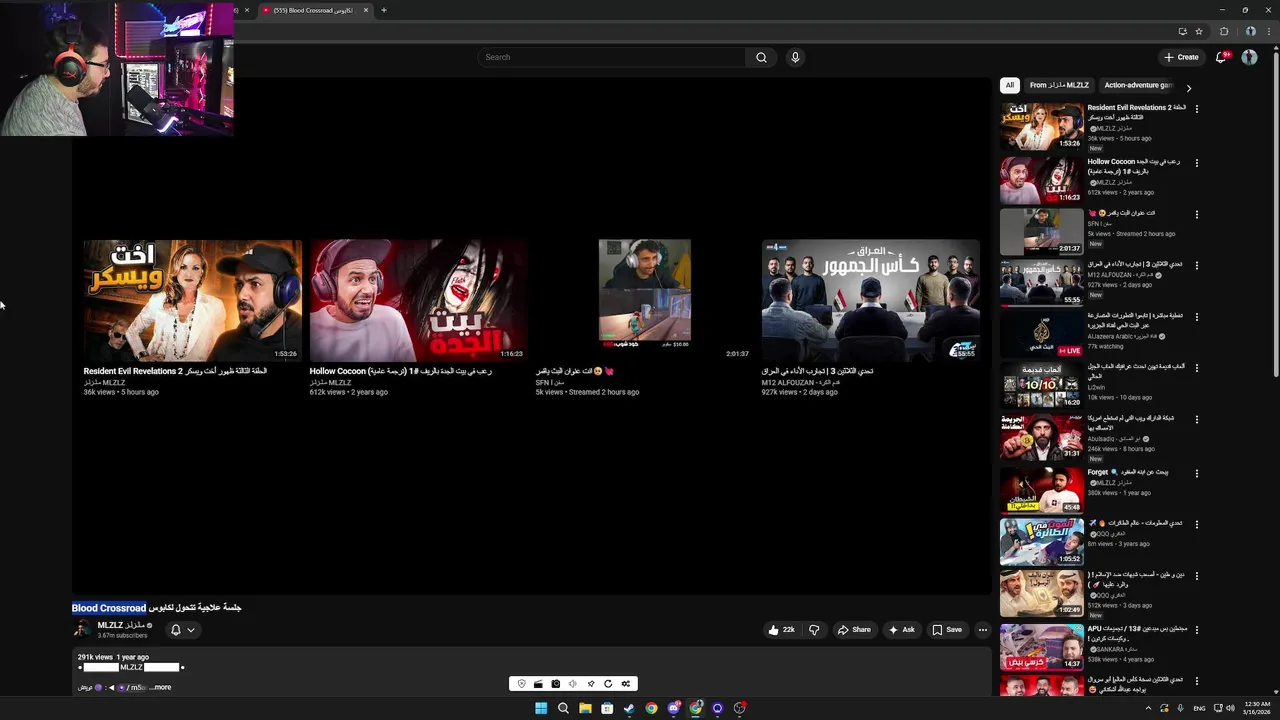
Task: Open options menu for sidebar Resident Evil video
Action: 1196,109
